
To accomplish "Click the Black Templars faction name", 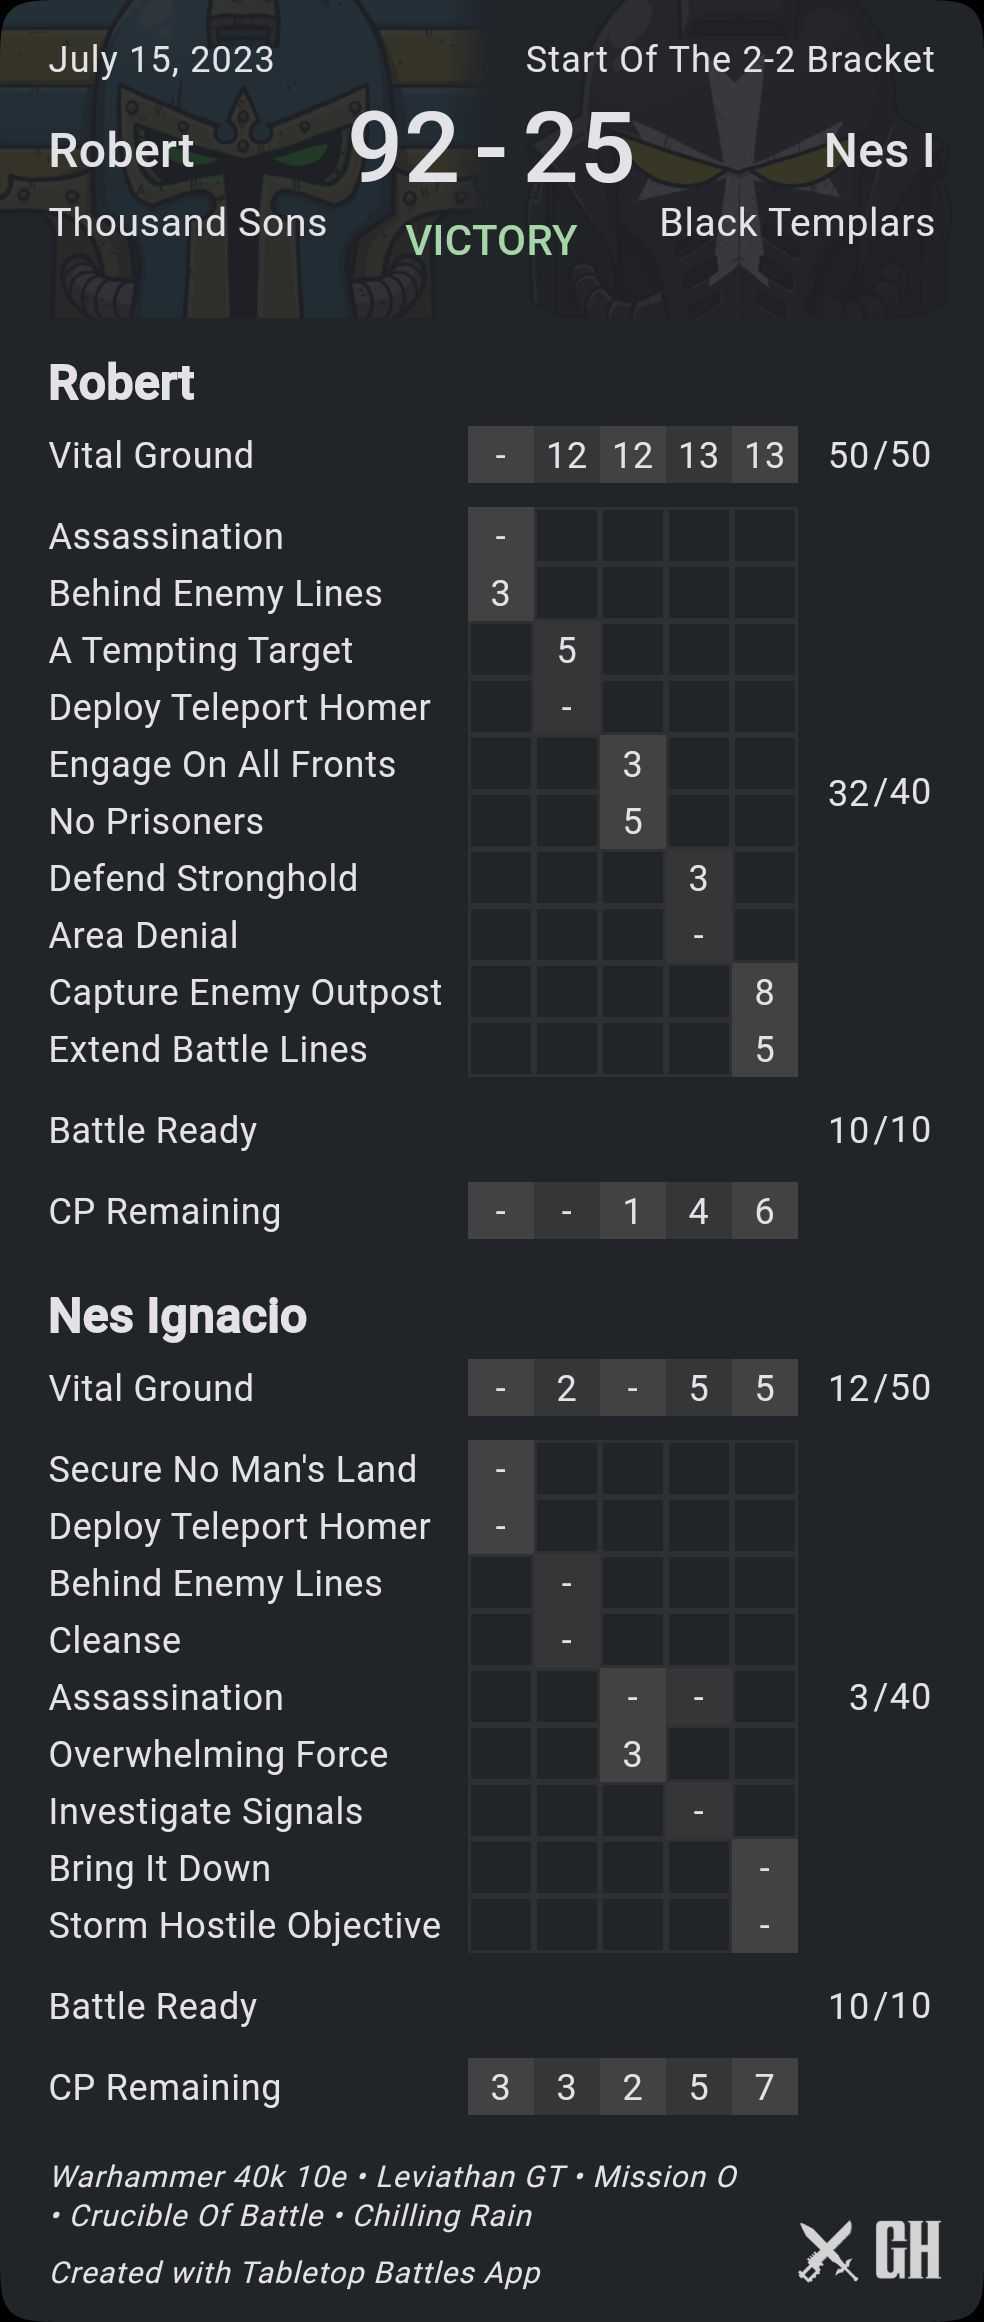I will click(797, 223).
